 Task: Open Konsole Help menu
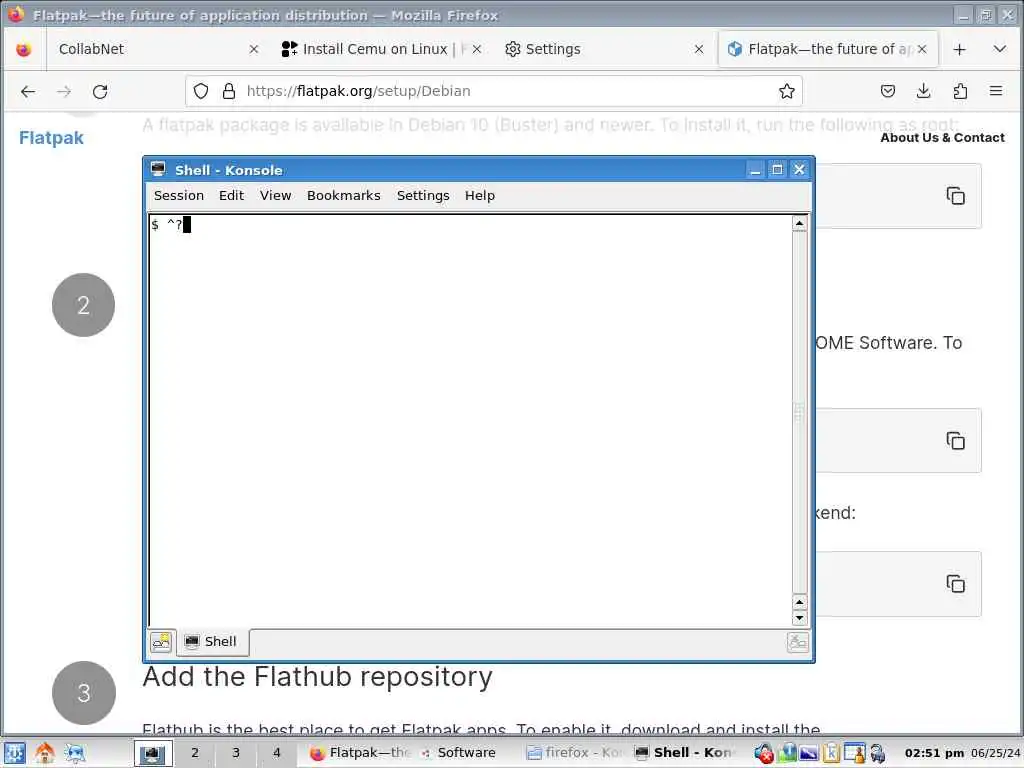tap(480, 196)
